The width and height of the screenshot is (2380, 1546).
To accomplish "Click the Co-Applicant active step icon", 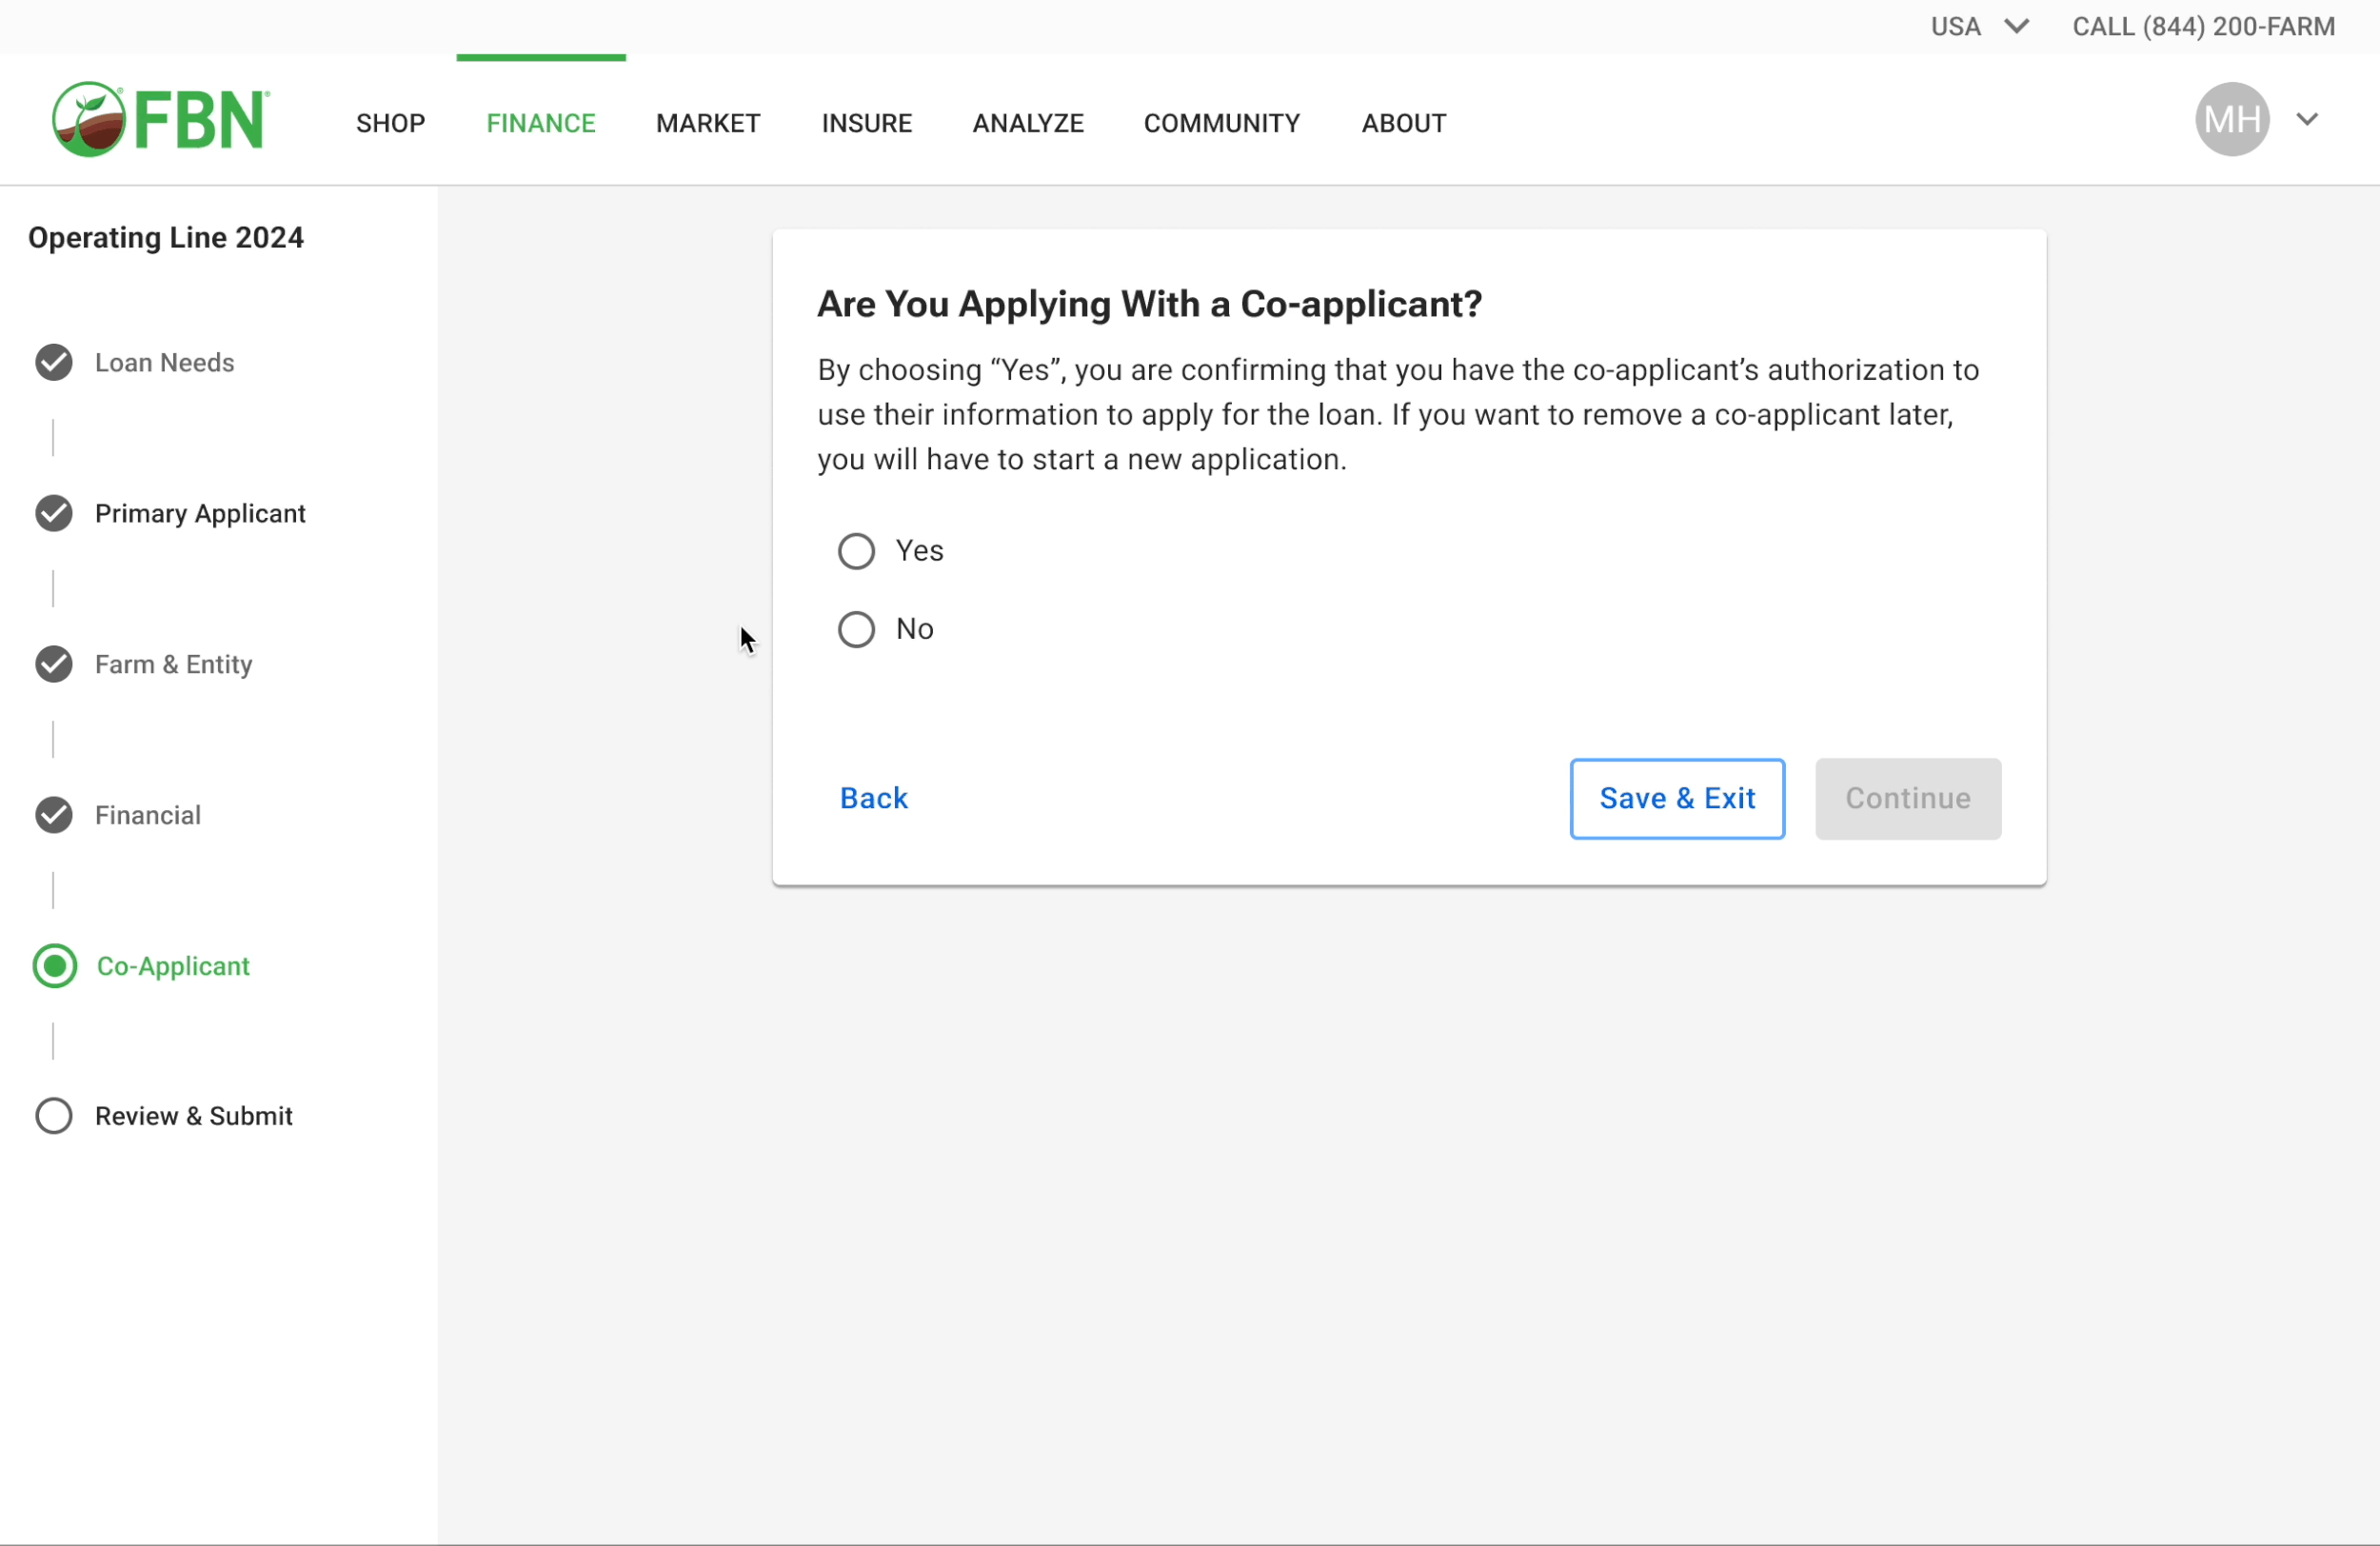I will pyautogui.click(x=54, y=966).
